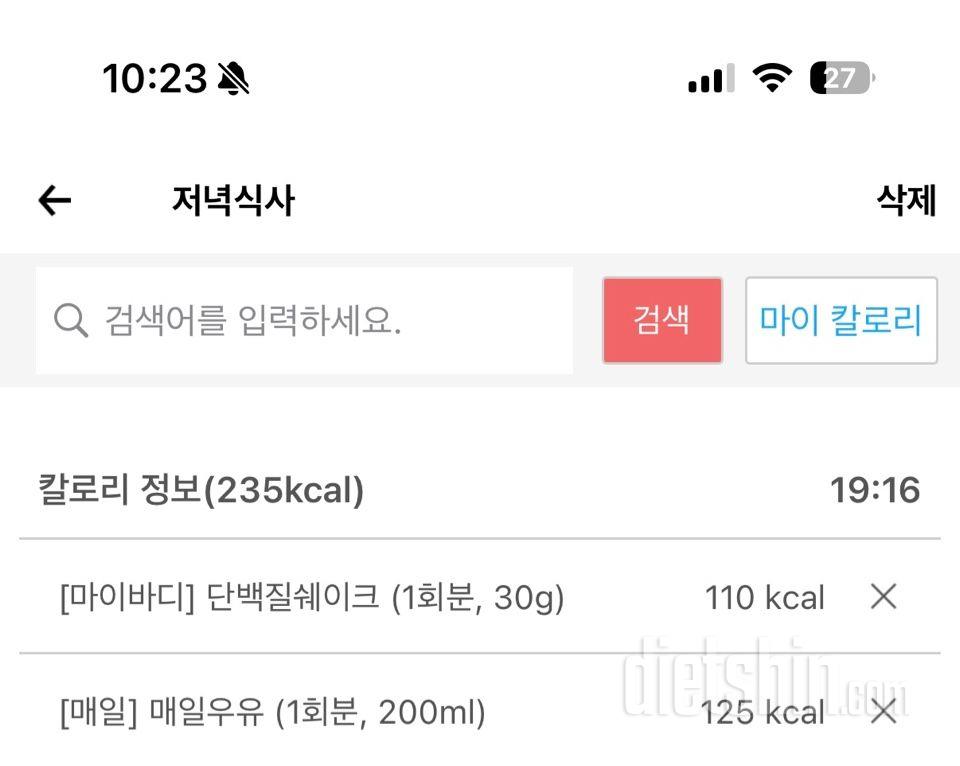Open 마이 칼로리
This screenshot has width=960, height=766.
[841, 320]
